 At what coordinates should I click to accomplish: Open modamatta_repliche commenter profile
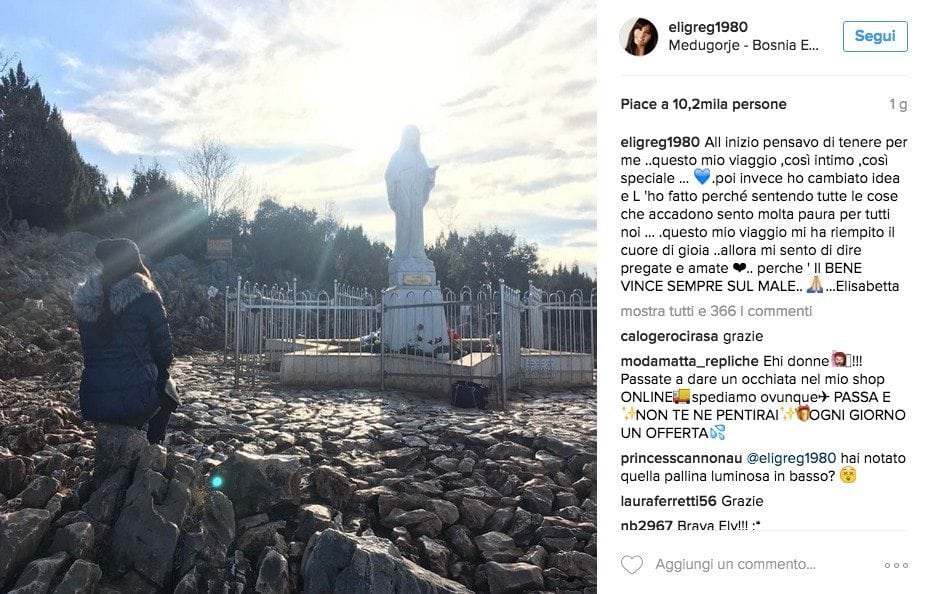[690, 361]
